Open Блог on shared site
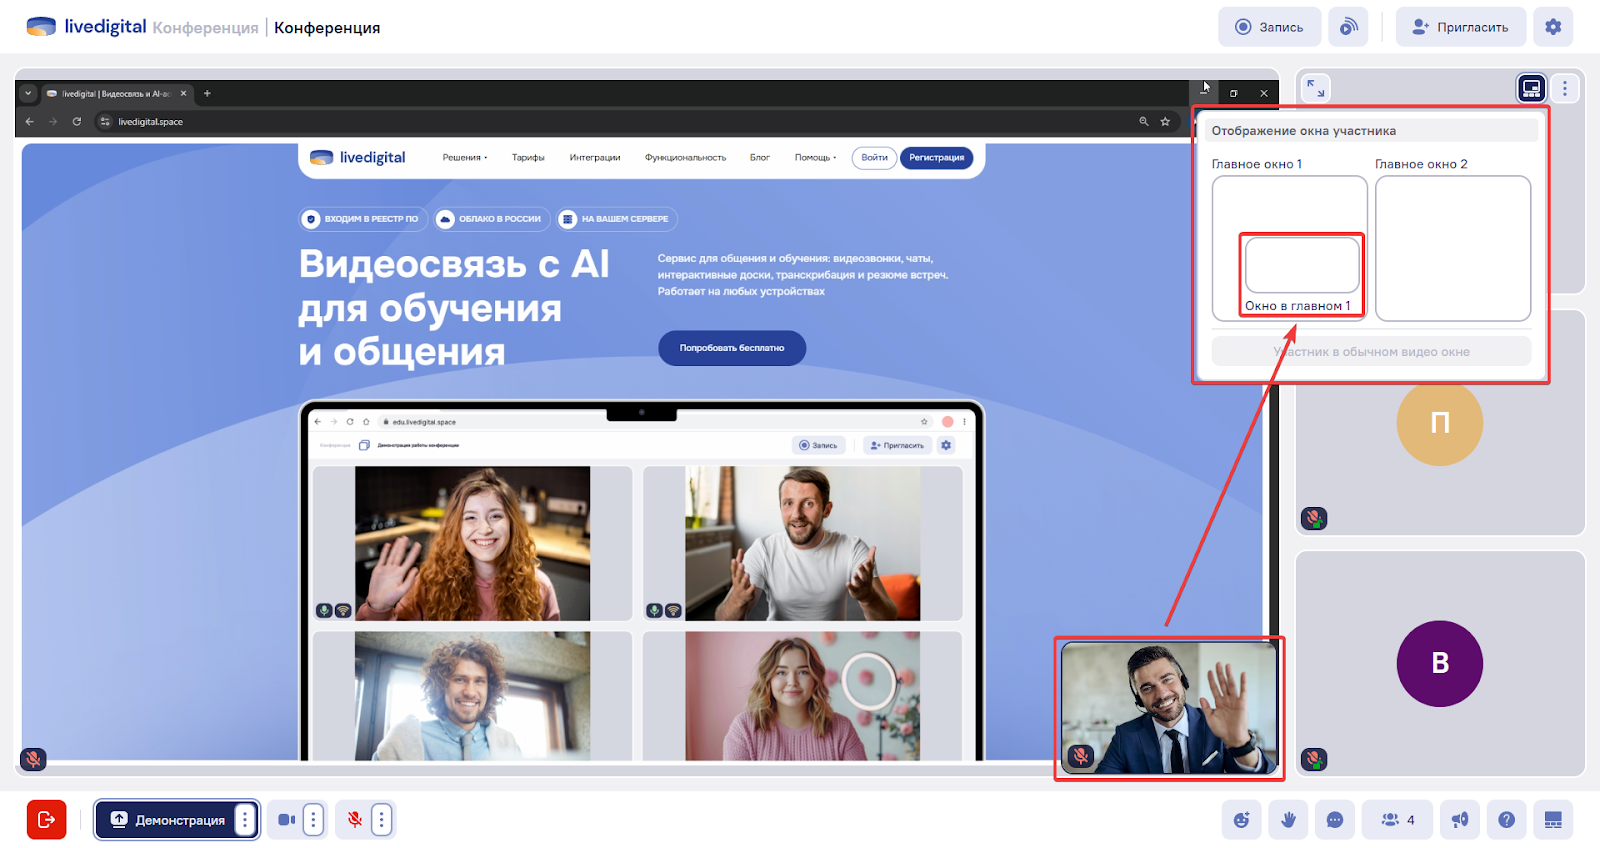Image resolution: width=1600 pixels, height=848 pixels. tap(760, 158)
